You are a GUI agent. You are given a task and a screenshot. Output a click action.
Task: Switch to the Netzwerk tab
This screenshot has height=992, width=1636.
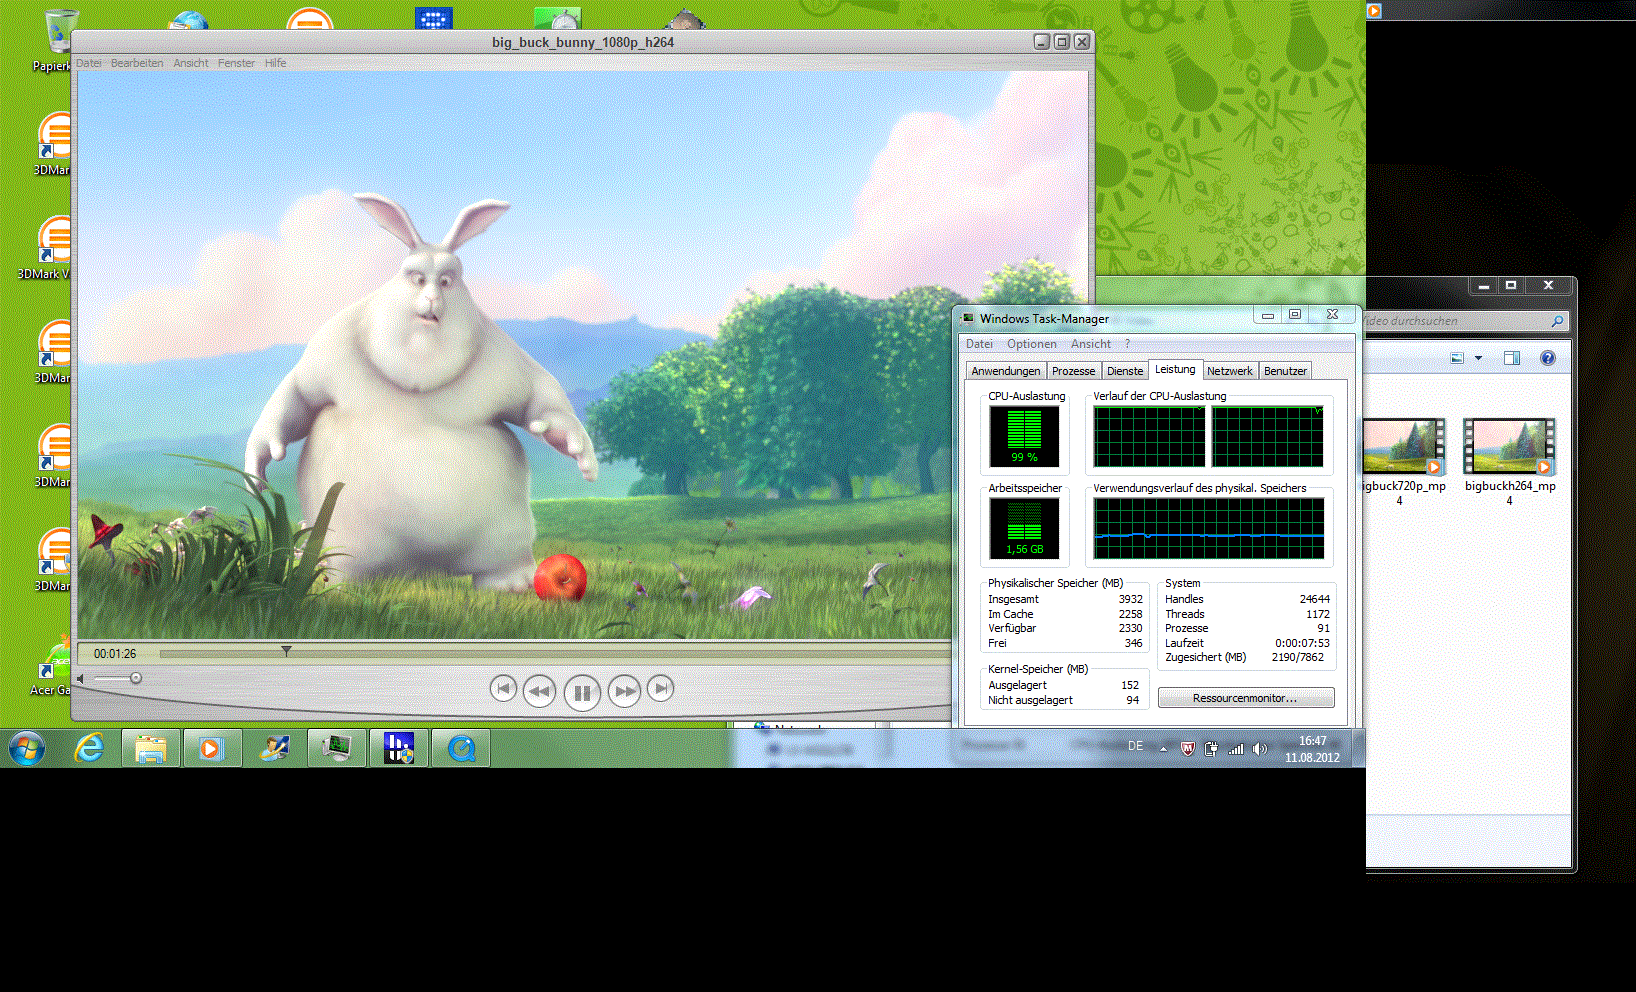pyautogui.click(x=1230, y=371)
